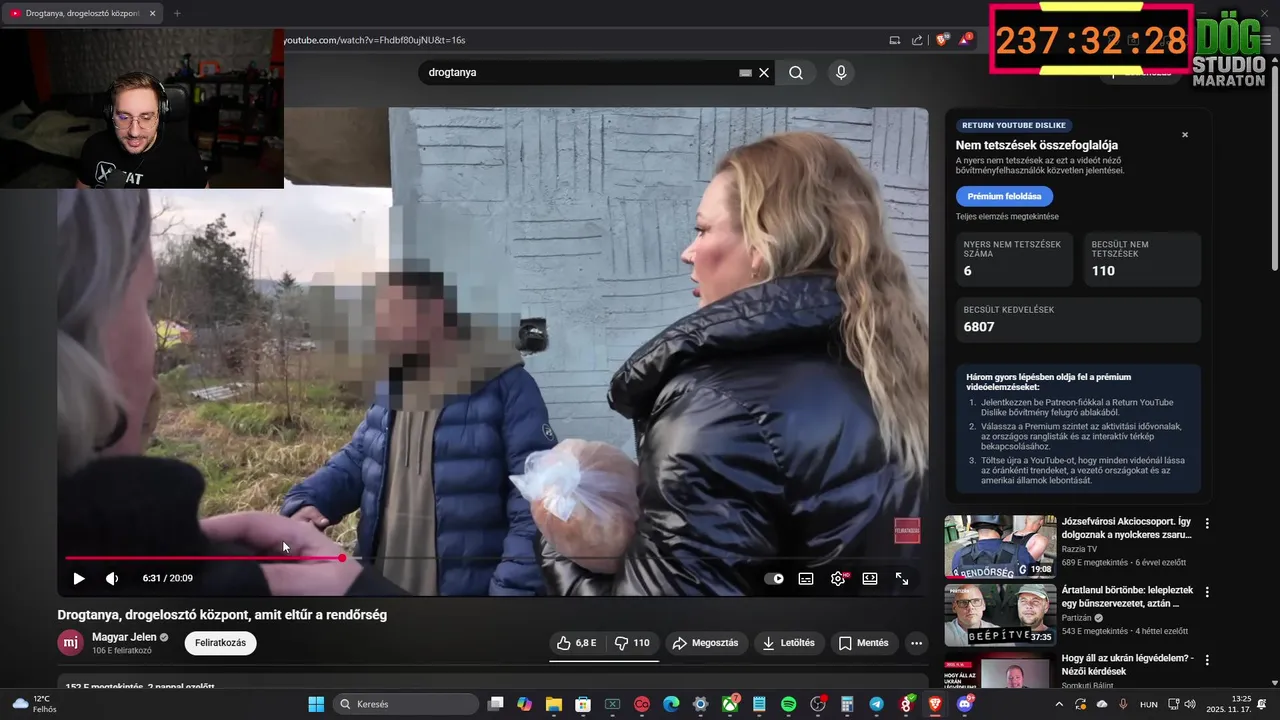Viewport: 1280px width, 720px height.
Task: Open options for Ártatlanul börtönbe video
Action: [x=1207, y=592]
